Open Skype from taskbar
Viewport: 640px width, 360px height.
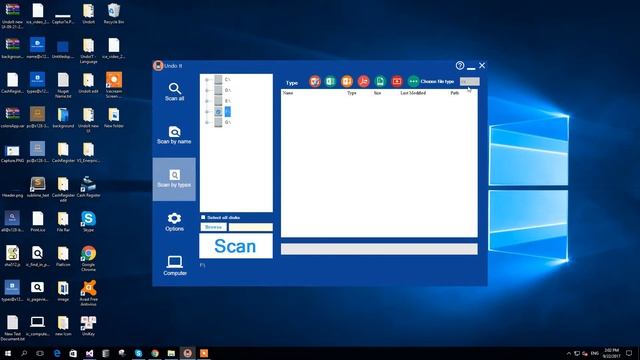coord(138,353)
